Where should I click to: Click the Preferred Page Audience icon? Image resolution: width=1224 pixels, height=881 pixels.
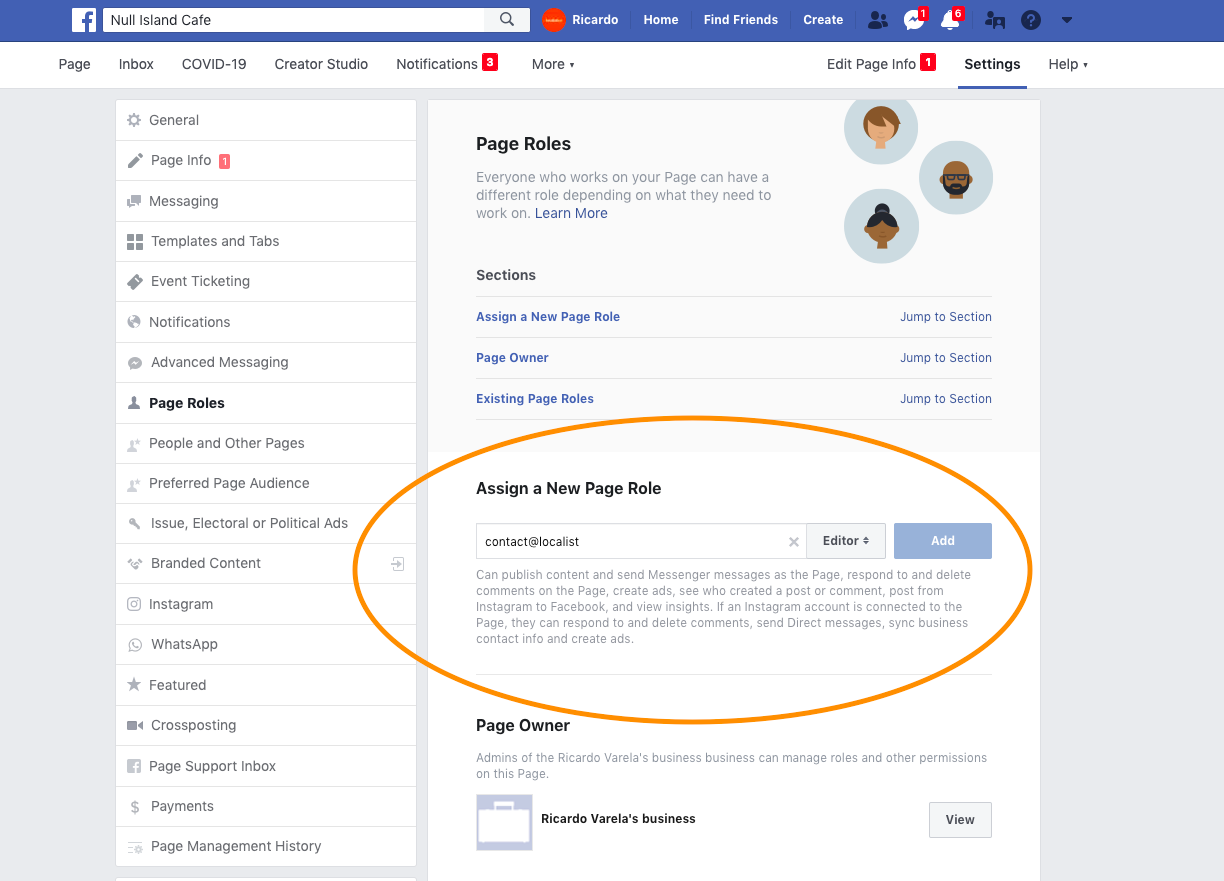coord(134,484)
